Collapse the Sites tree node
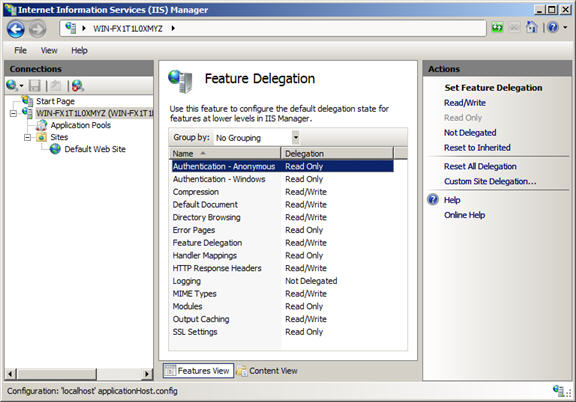Viewport: 576px width, 402px height. coord(27,137)
